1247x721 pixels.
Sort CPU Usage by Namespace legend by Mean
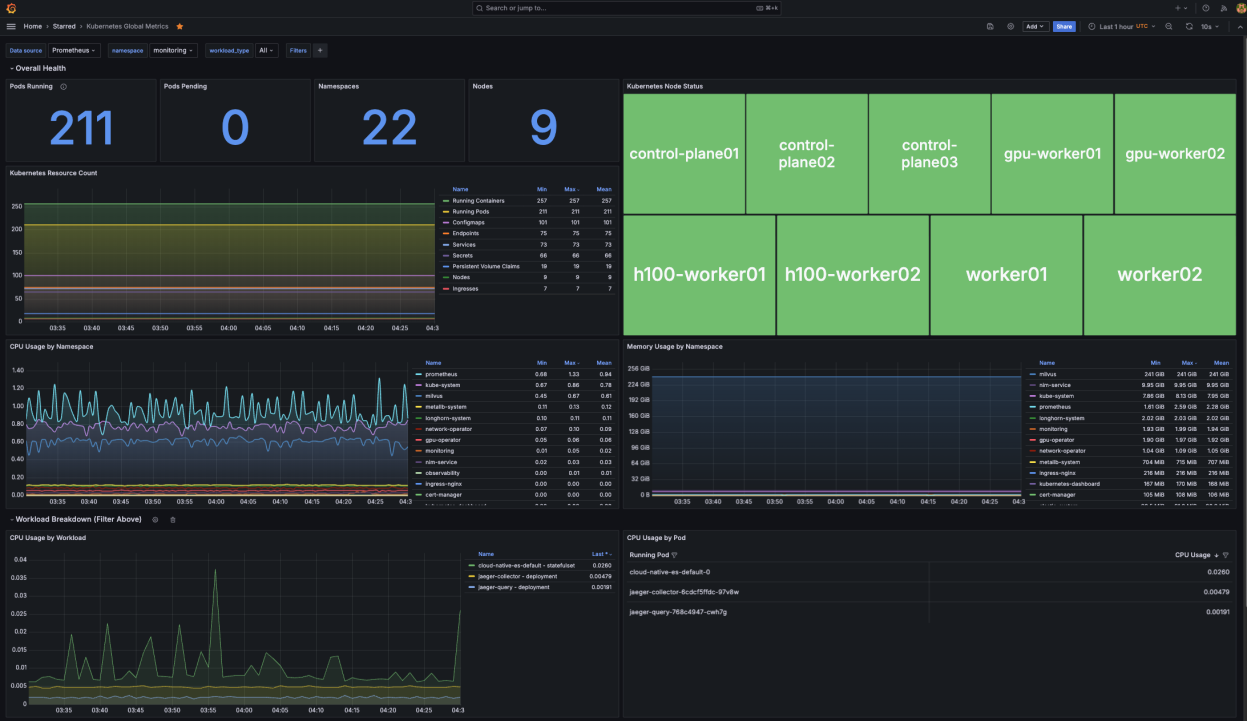tap(604, 363)
